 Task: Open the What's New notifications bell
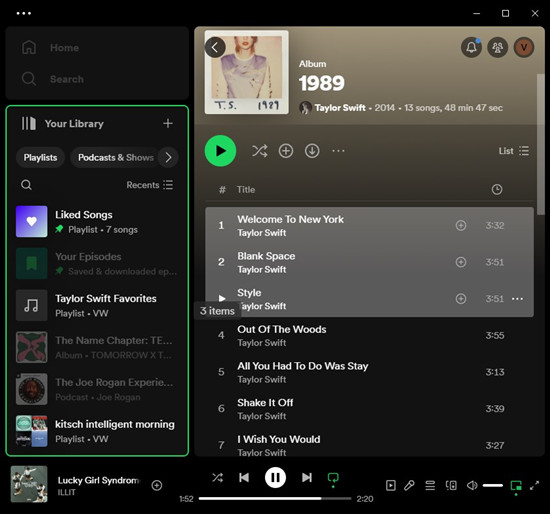[x=471, y=47]
